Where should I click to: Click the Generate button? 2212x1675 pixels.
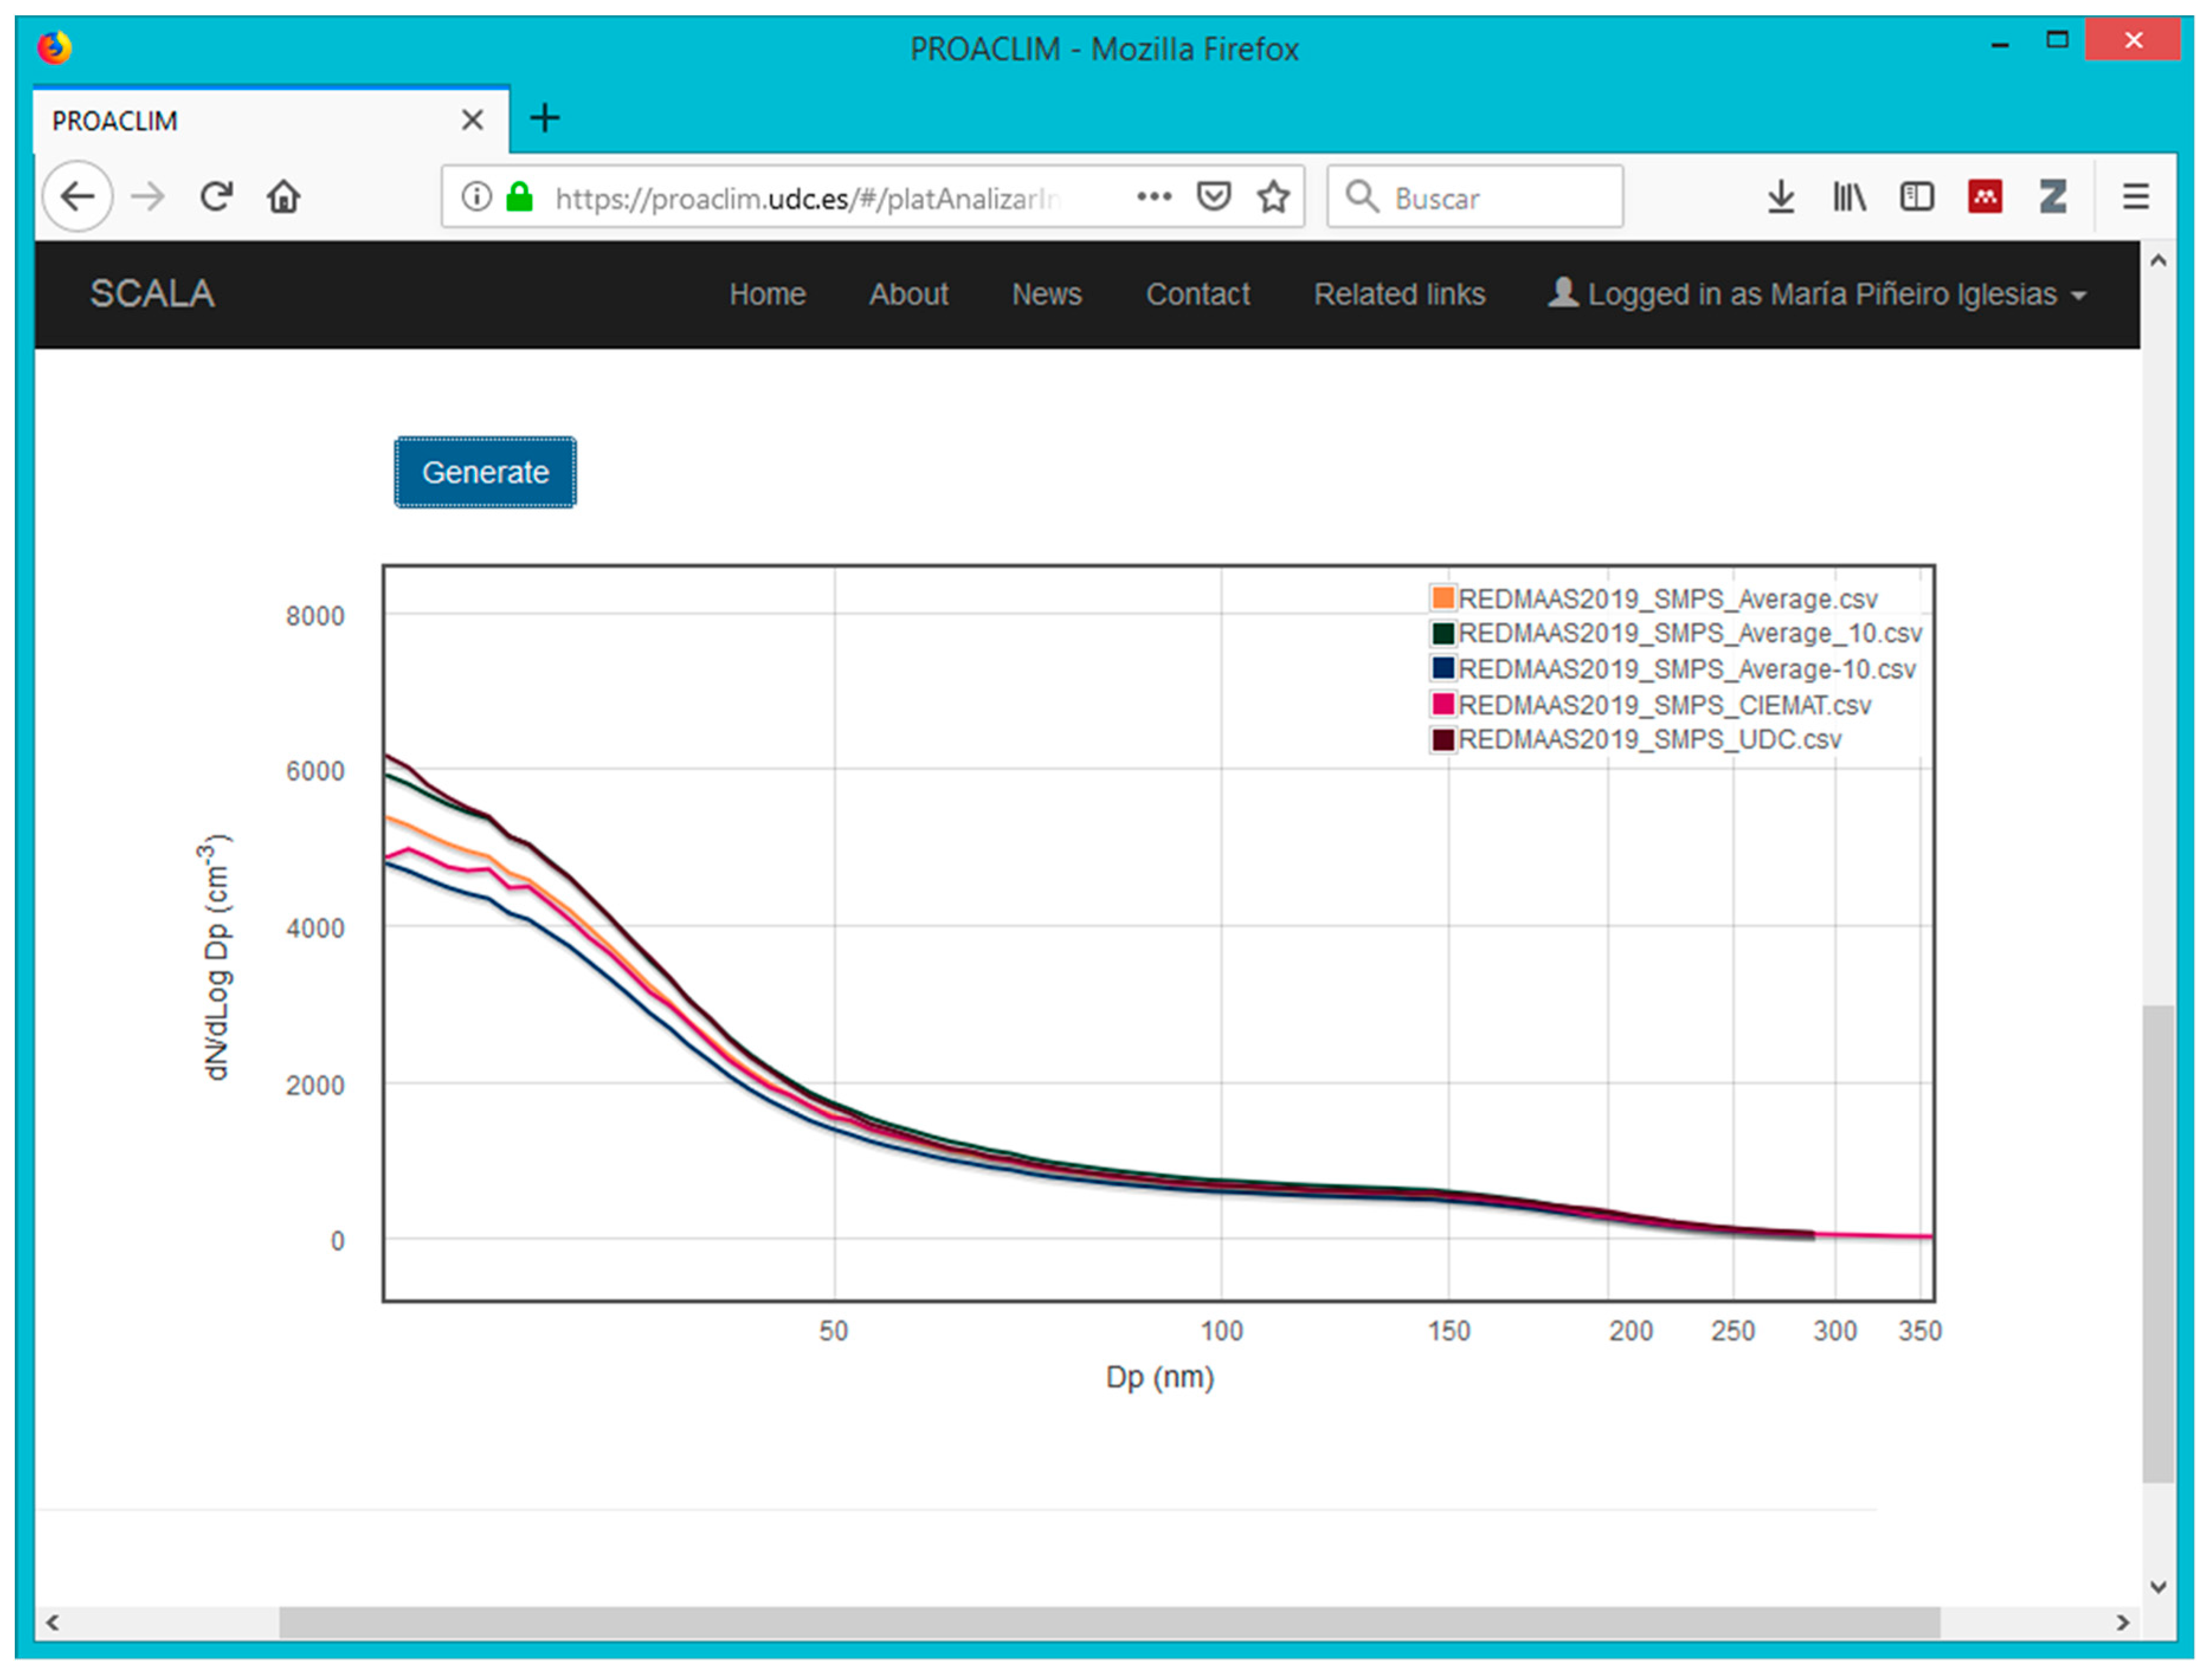point(485,472)
